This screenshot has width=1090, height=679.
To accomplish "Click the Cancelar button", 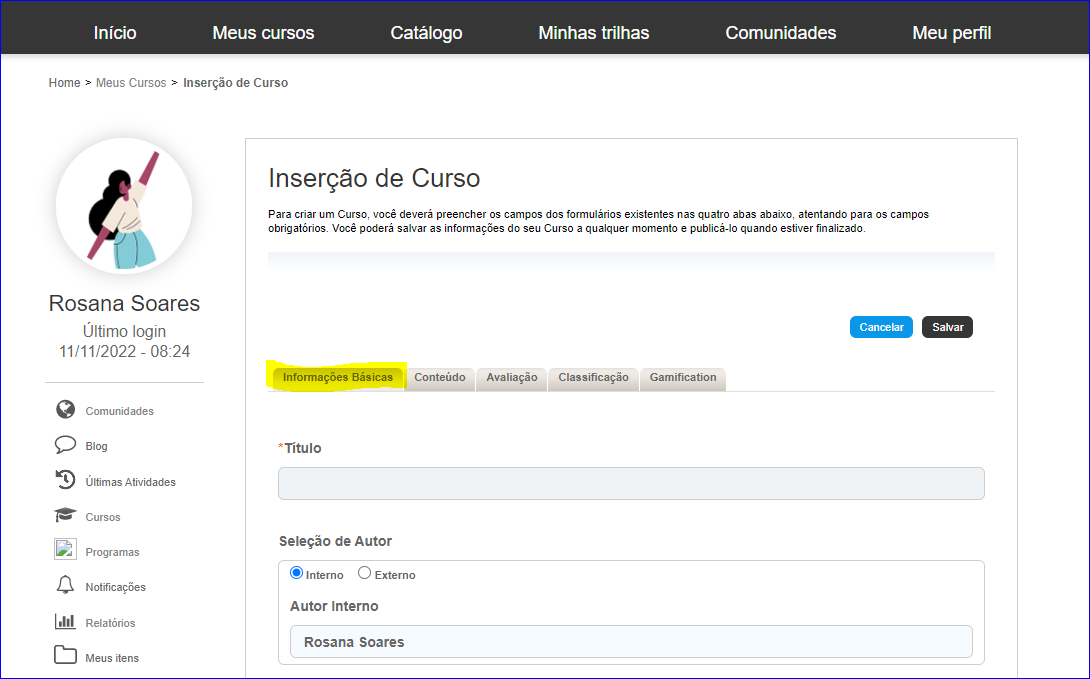I will (881, 327).
